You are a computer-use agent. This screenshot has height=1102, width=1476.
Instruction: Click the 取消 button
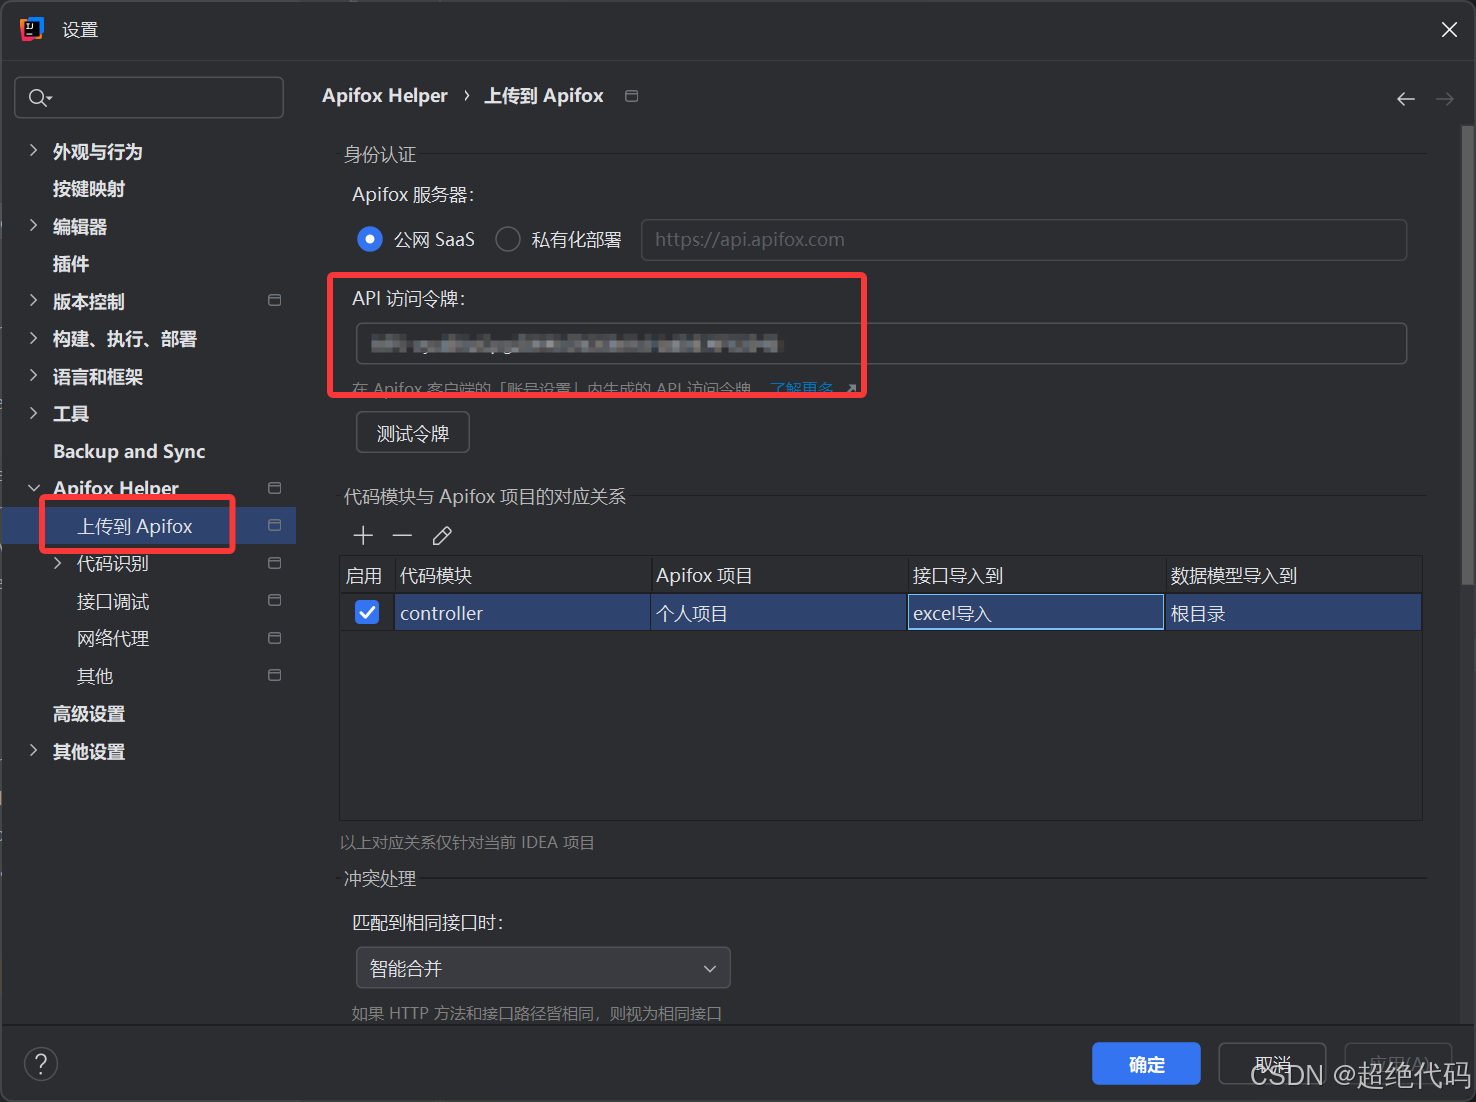click(x=1272, y=1064)
